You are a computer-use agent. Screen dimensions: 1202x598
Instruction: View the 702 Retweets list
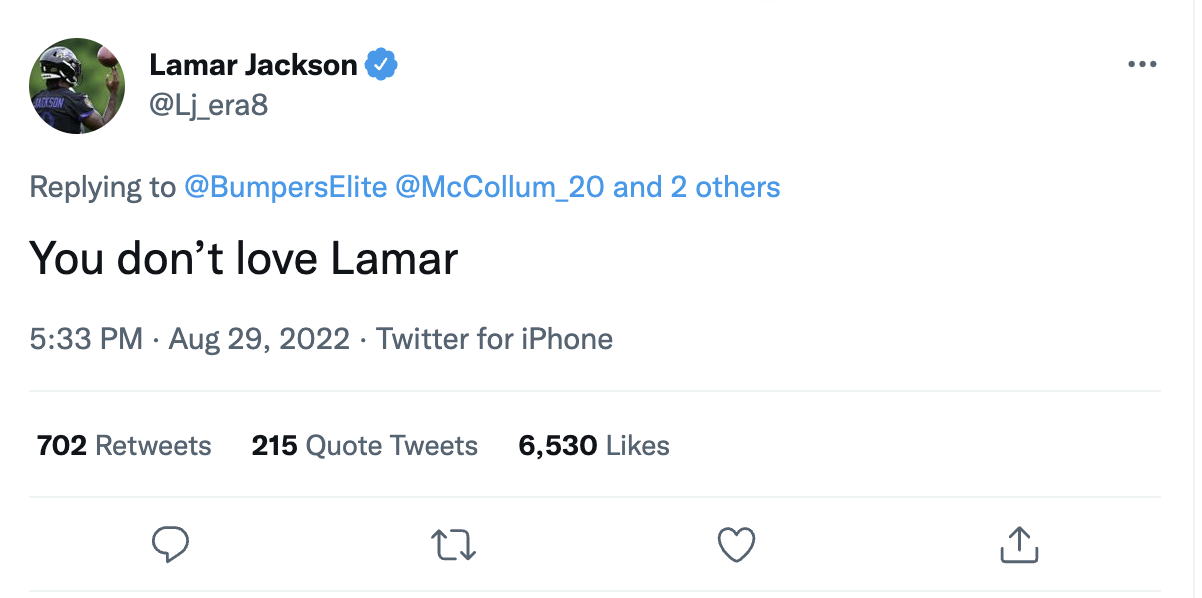[124, 445]
